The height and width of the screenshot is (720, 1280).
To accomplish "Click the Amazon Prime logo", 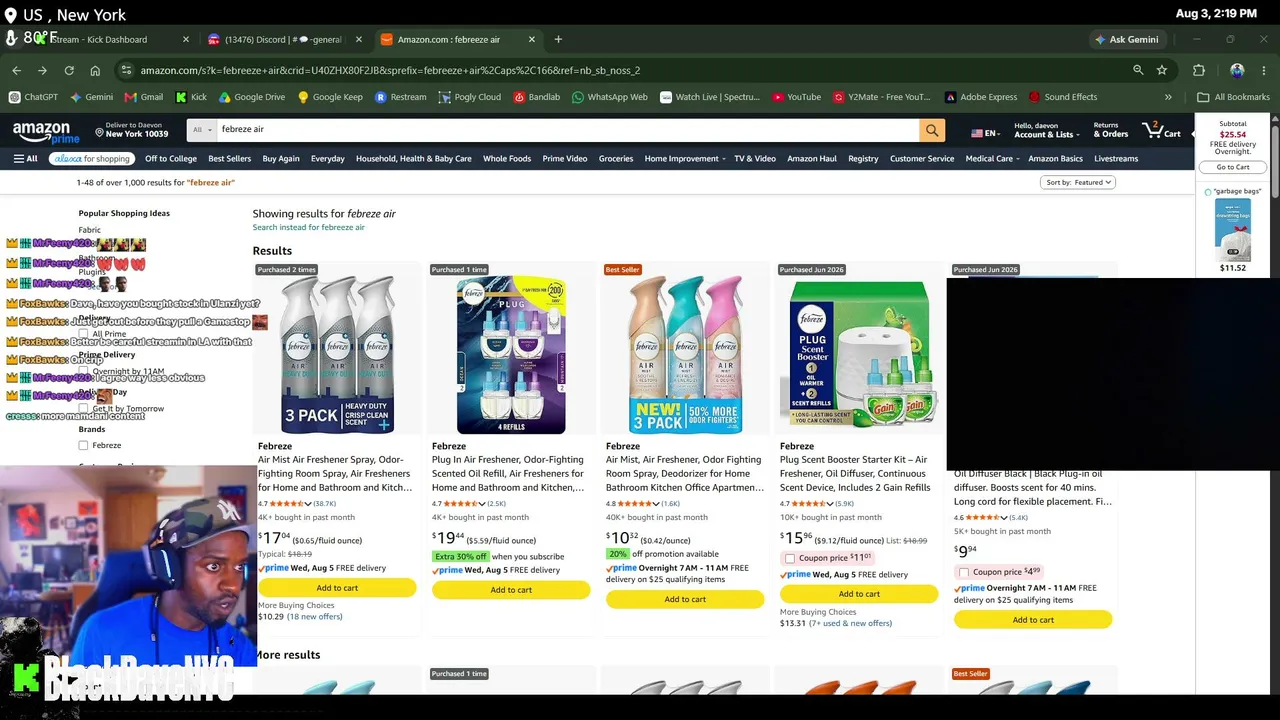I will click(47, 132).
